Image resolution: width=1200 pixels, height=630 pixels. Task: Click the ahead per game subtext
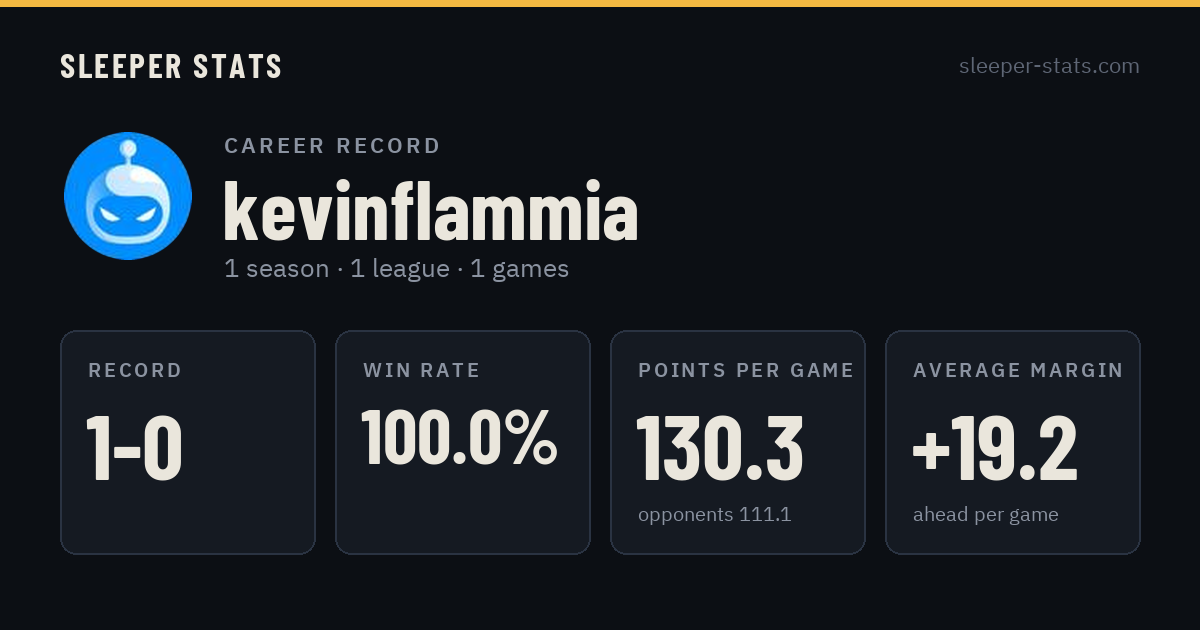point(985,515)
